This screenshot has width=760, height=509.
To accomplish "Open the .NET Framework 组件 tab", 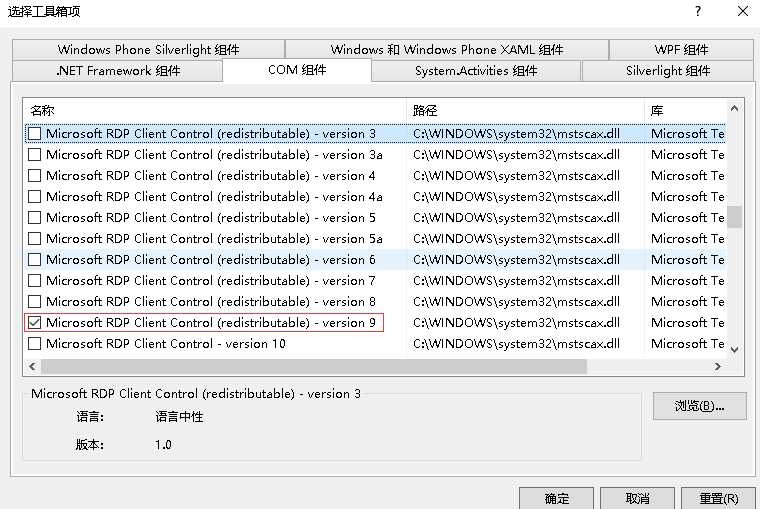I will (118, 71).
